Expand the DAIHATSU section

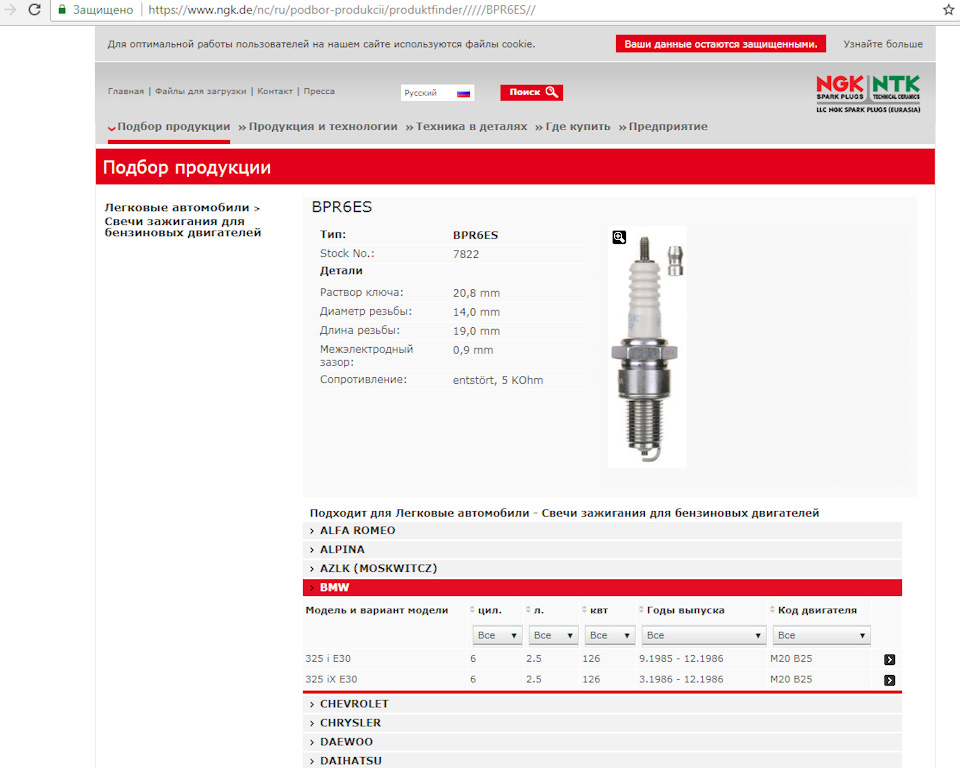602,761
